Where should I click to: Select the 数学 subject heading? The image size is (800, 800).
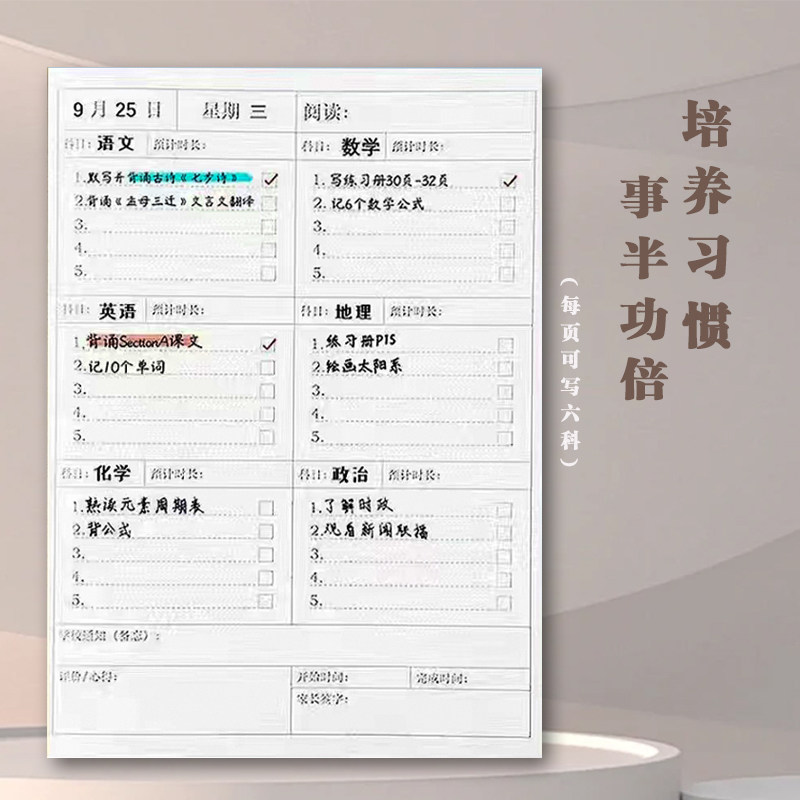(360, 146)
